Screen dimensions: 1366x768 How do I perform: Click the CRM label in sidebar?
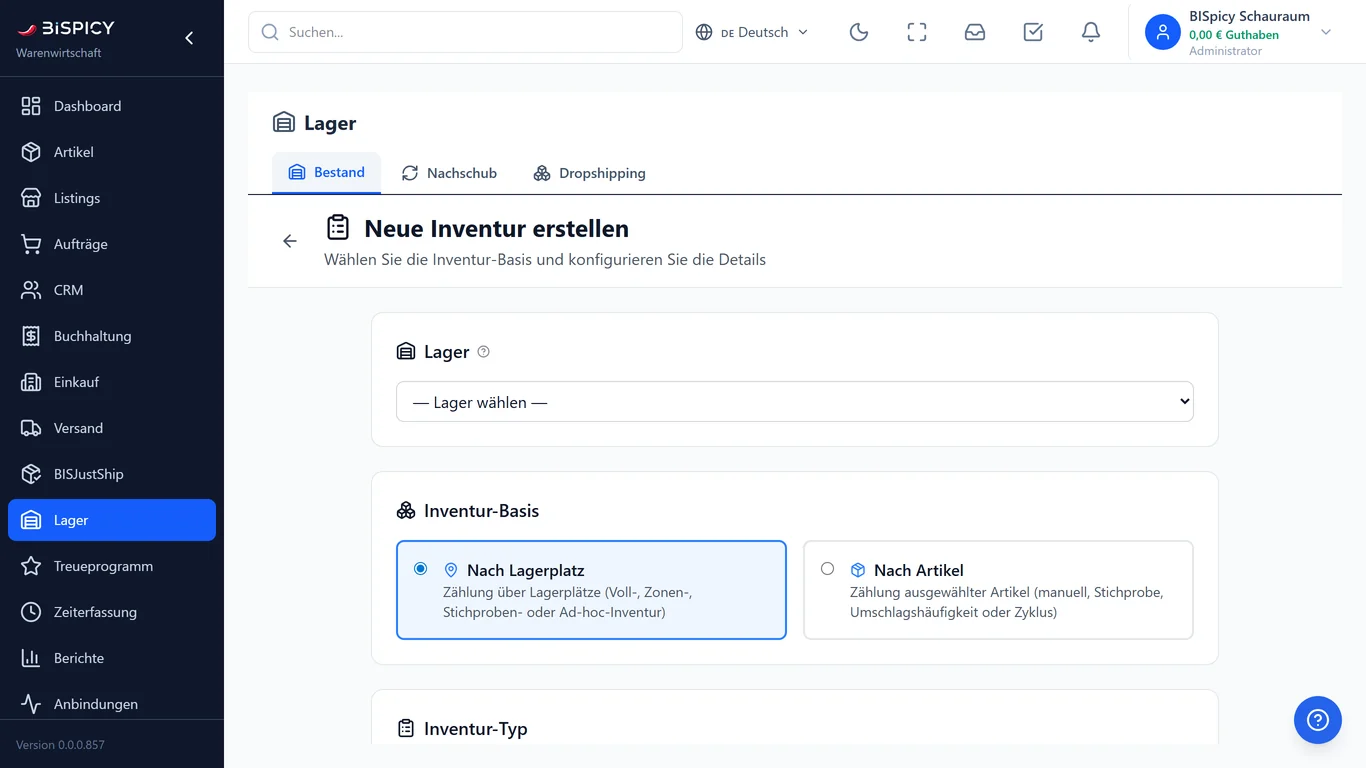69,290
